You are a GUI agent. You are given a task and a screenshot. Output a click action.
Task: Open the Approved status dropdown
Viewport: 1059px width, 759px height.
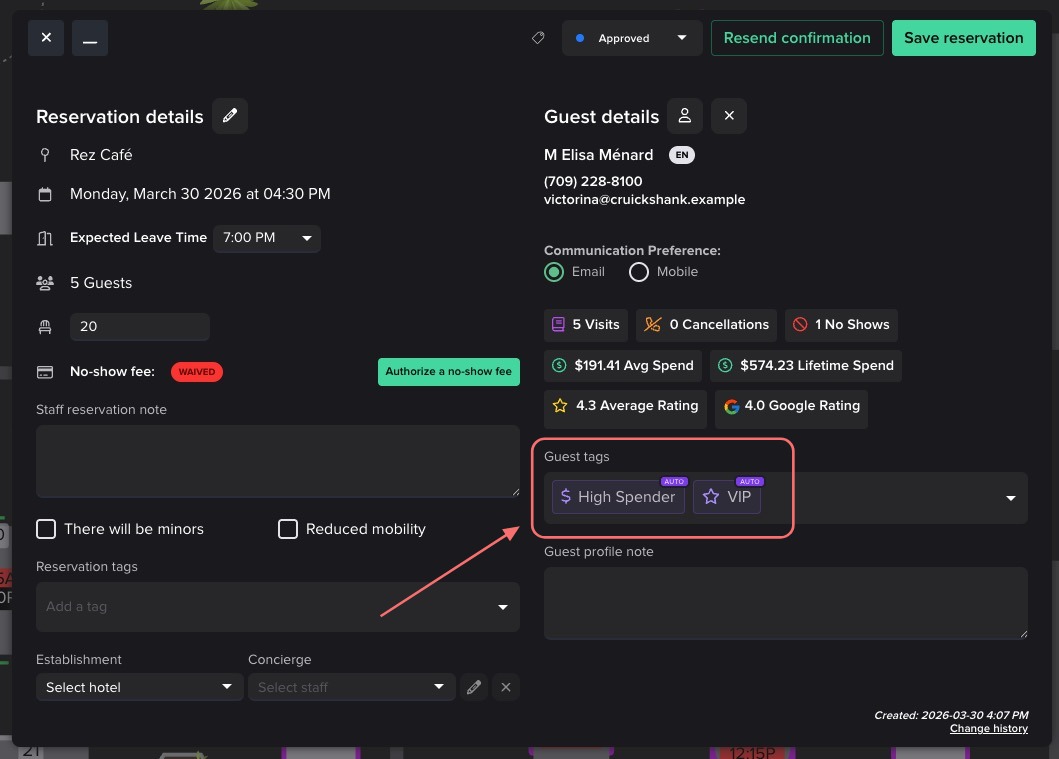631,38
